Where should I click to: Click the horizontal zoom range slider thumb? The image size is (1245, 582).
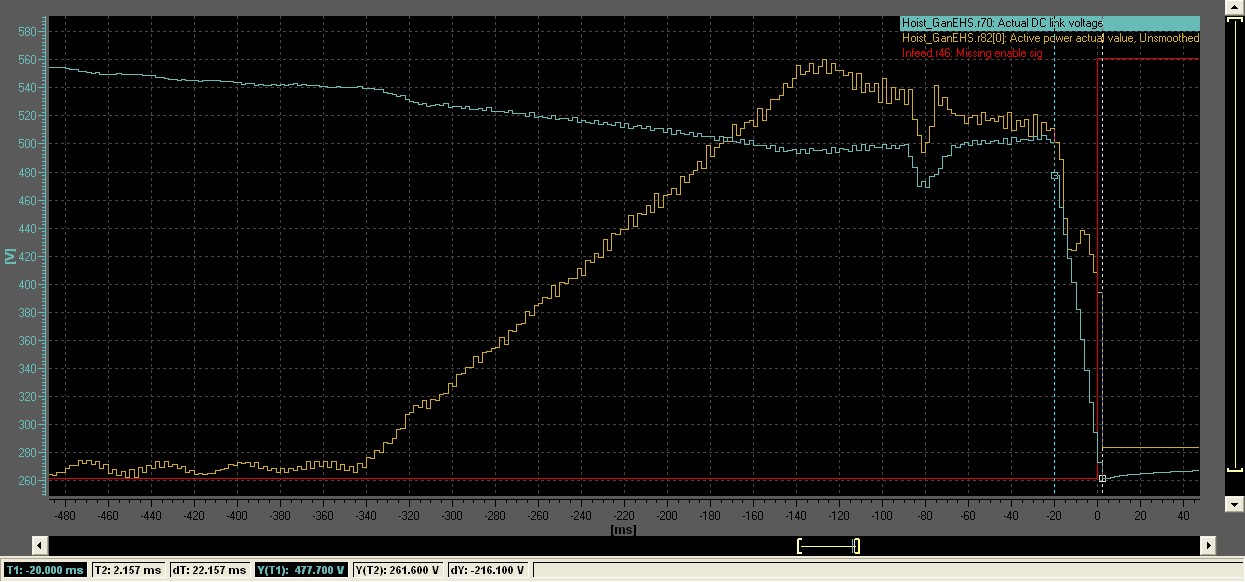(x=828, y=545)
